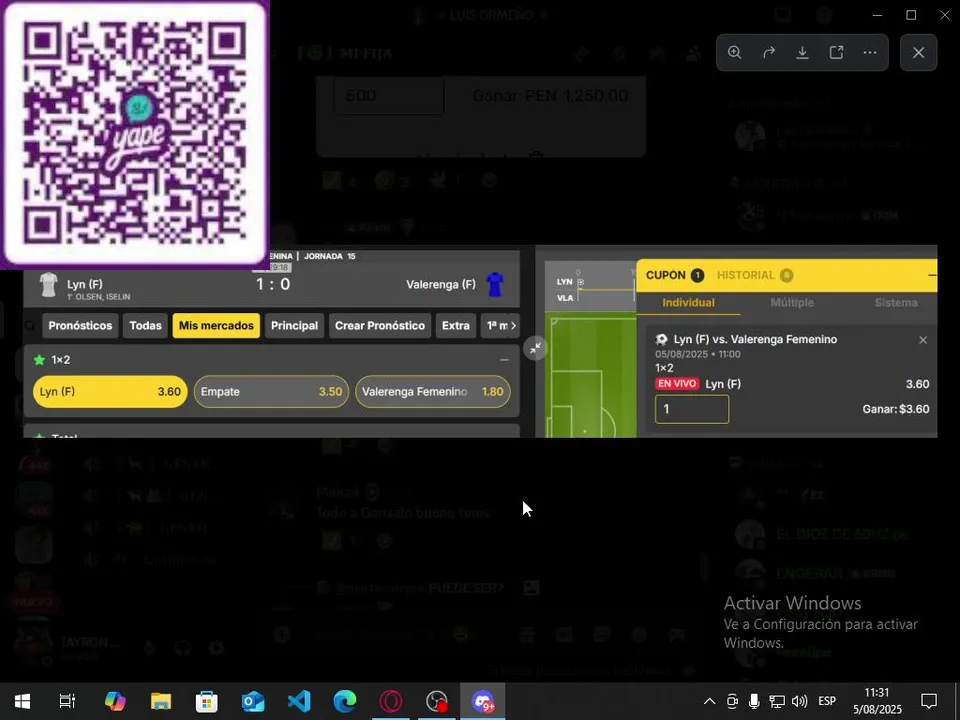
Task: Open Outlook from the taskbar
Action: pyautogui.click(x=253, y=701)
